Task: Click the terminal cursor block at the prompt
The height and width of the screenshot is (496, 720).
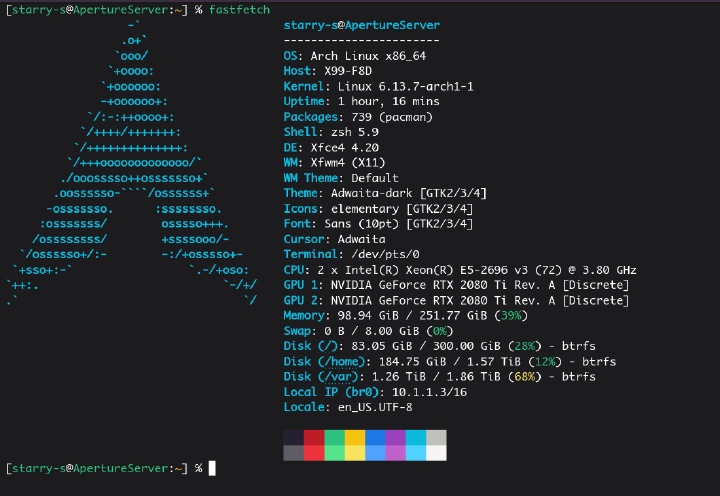Action: [x=212, y=468]
